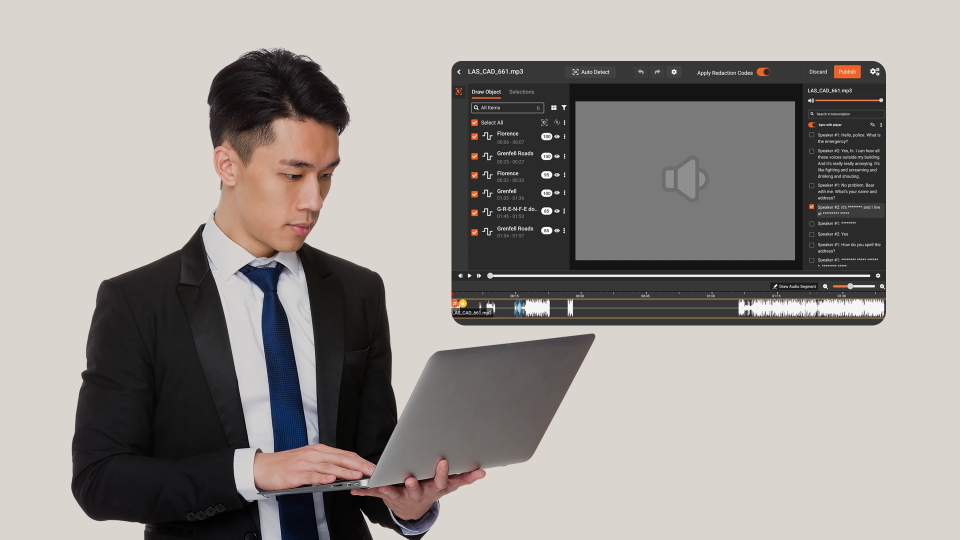Toggle the Apply Redaction Codes switch

763,72
